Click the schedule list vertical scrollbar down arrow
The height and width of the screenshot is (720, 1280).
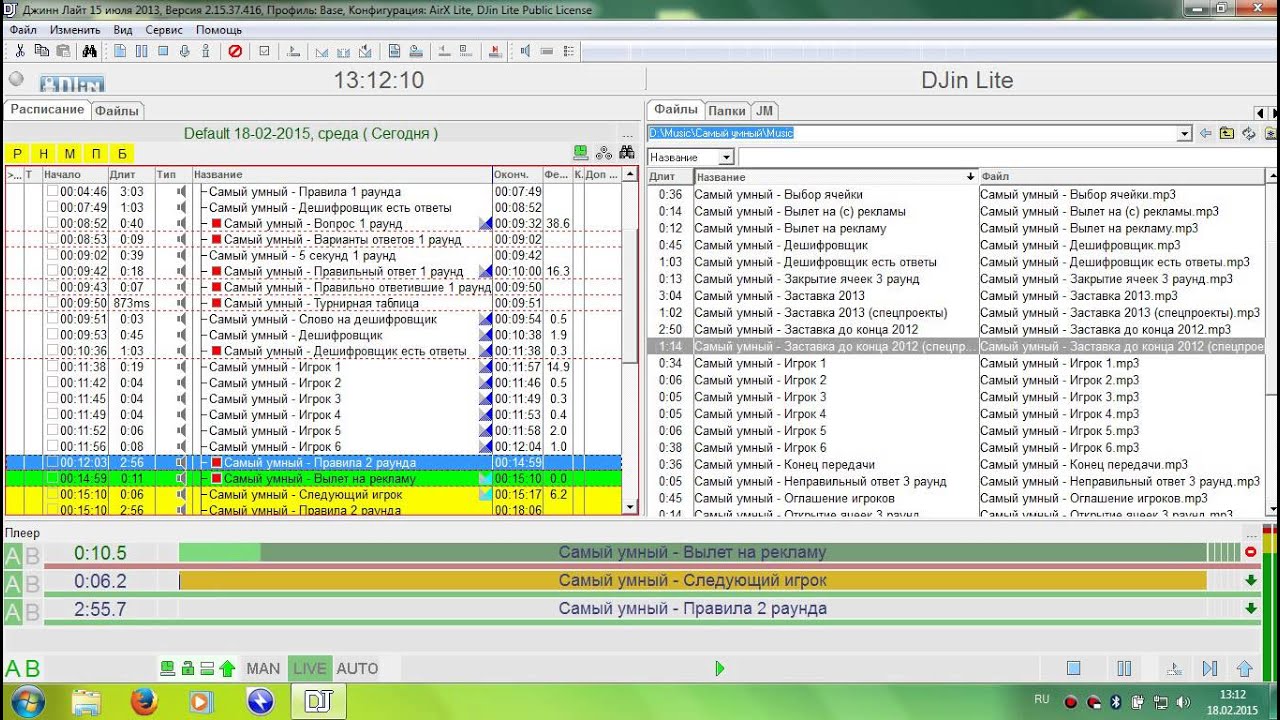630,507
